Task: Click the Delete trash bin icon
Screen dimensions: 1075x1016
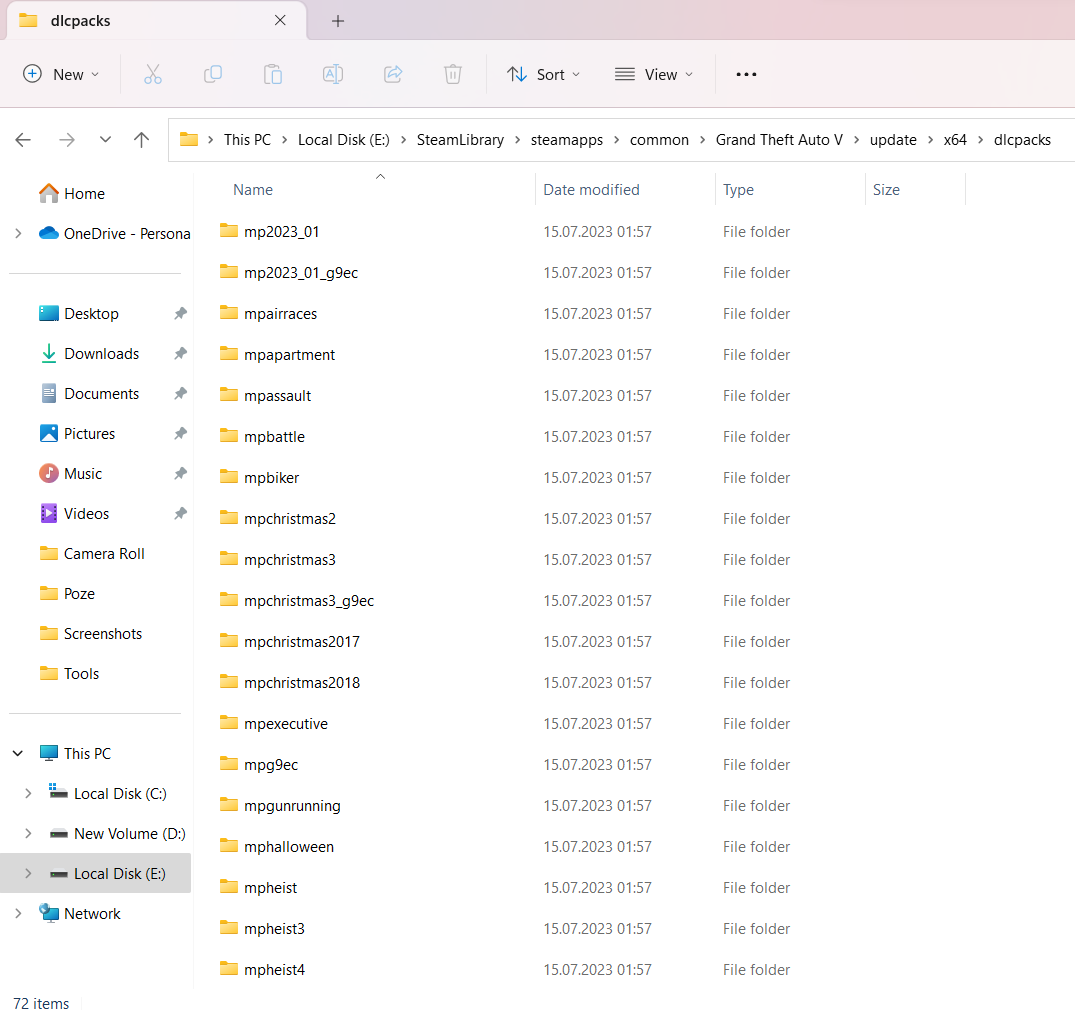Action: (453, 74)
